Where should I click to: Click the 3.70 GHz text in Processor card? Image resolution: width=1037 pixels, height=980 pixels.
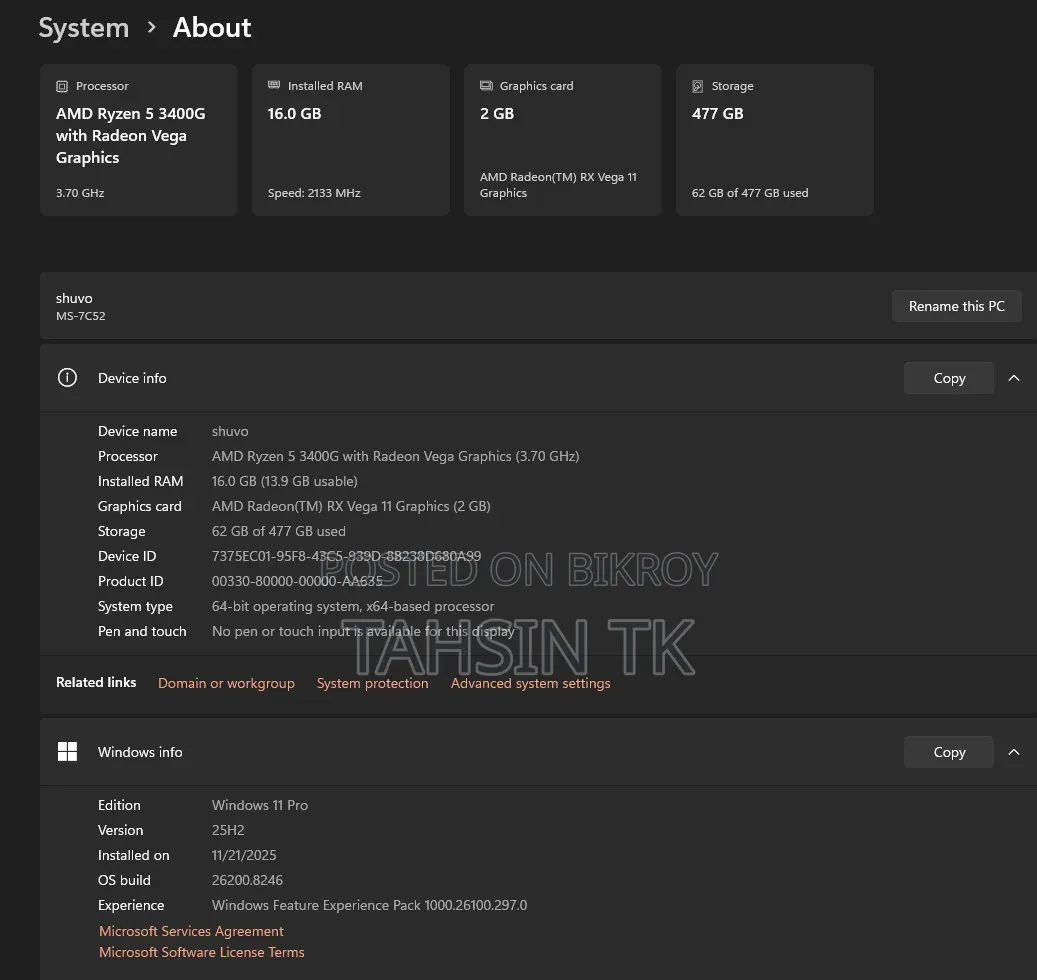point(80,193)
